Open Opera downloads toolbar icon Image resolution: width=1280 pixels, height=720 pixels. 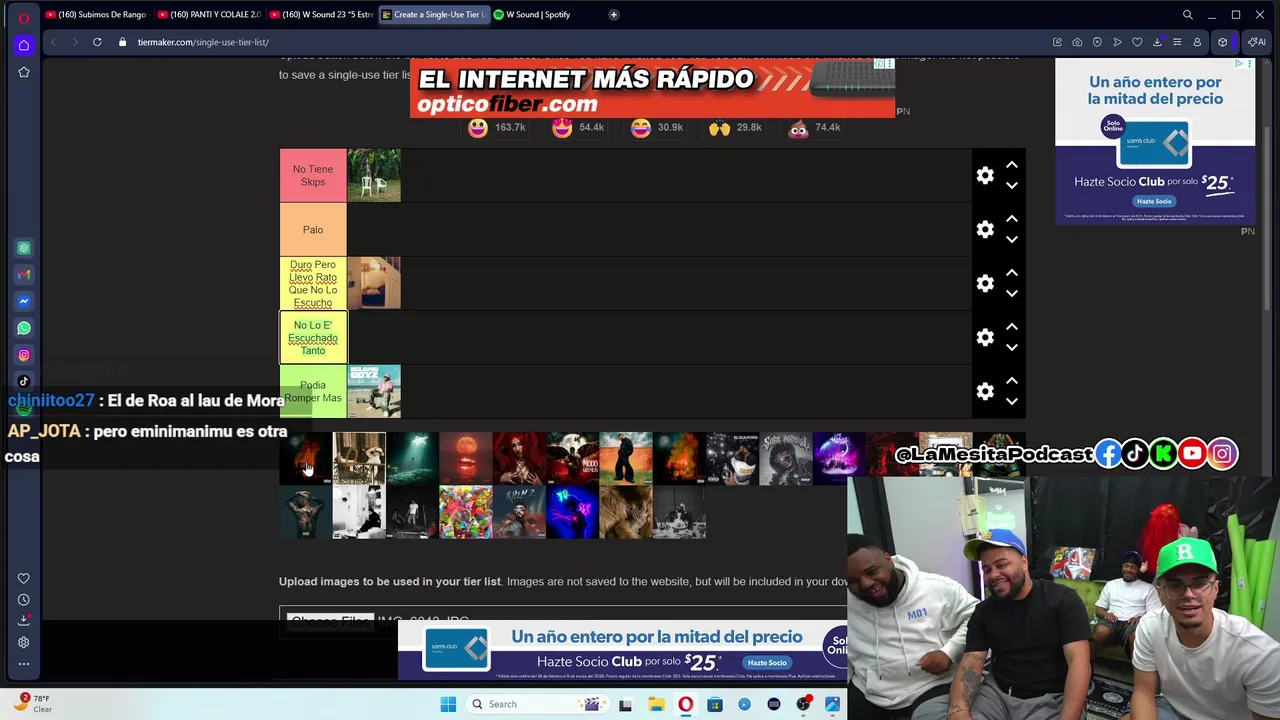tap(1157, 42)
